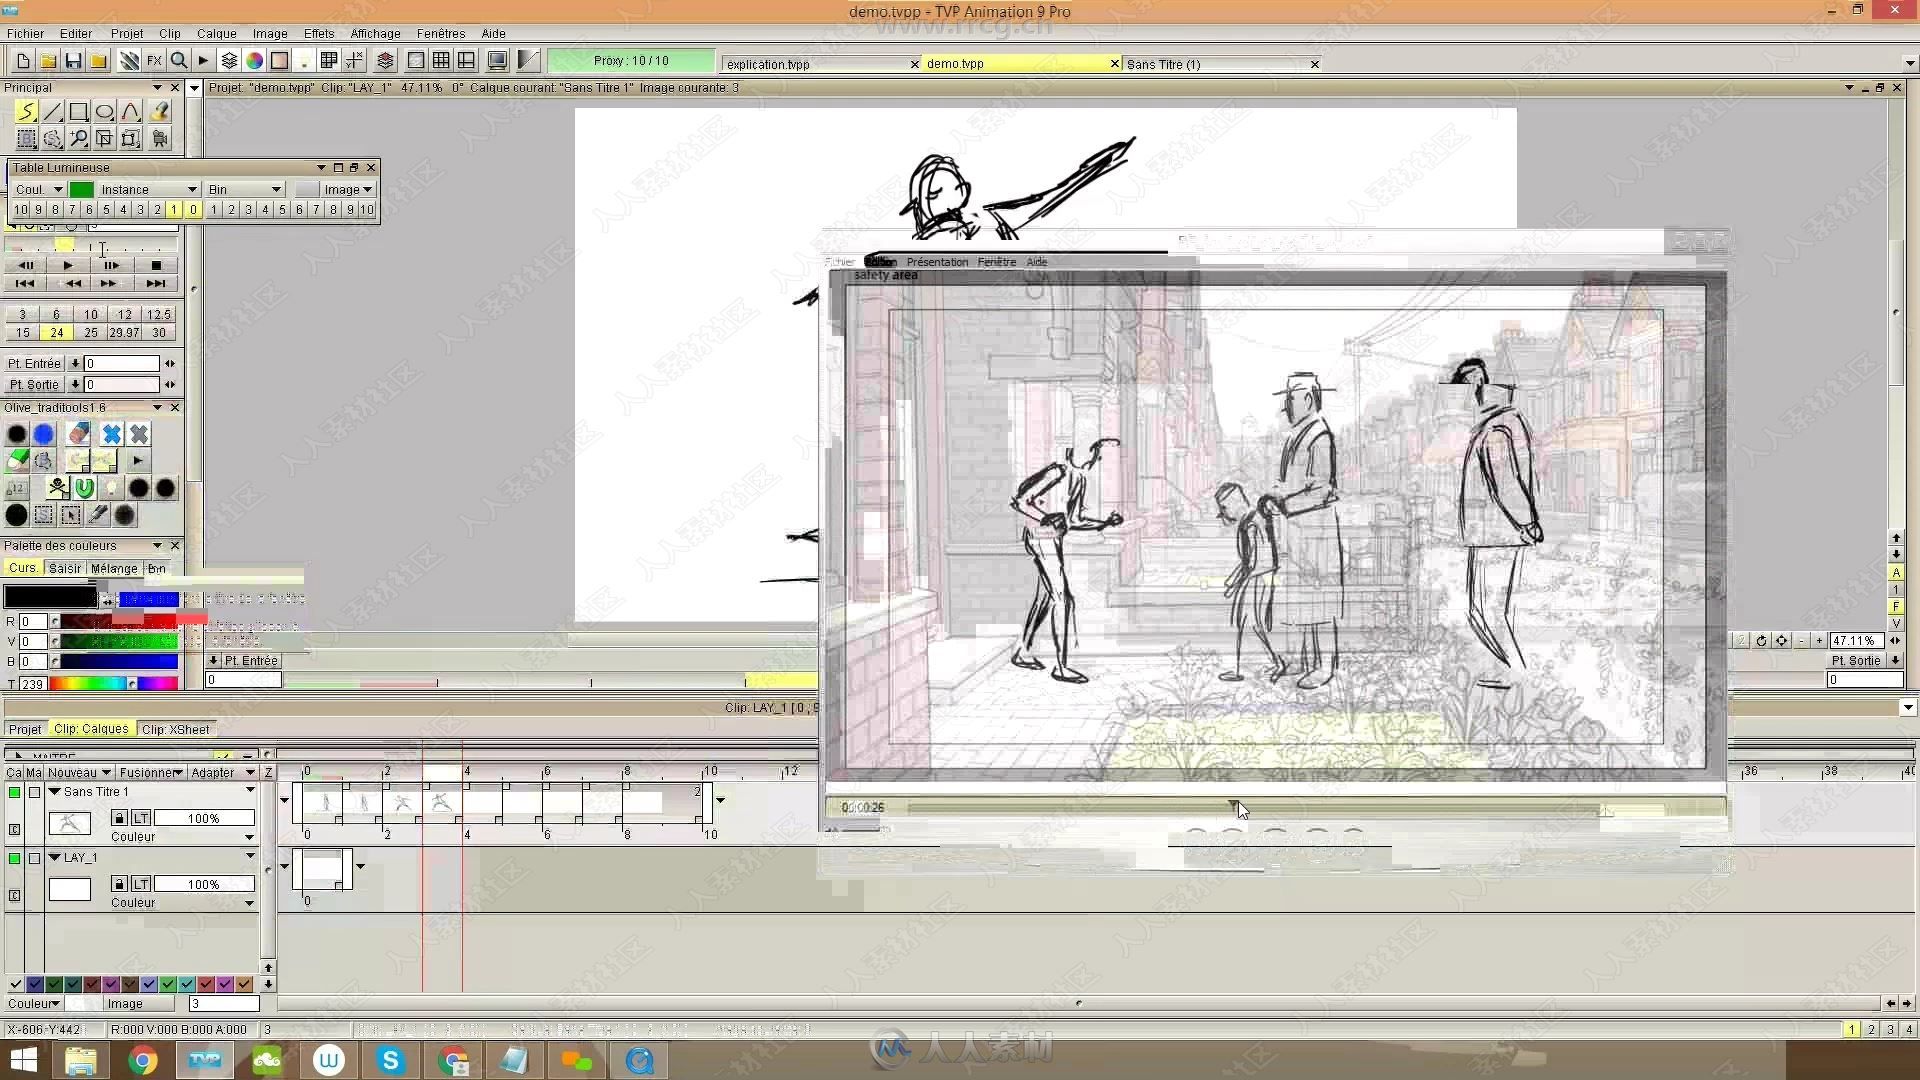Toggle visibility of LAY_1 layer
The image size is (1920, 1080).
14,858
